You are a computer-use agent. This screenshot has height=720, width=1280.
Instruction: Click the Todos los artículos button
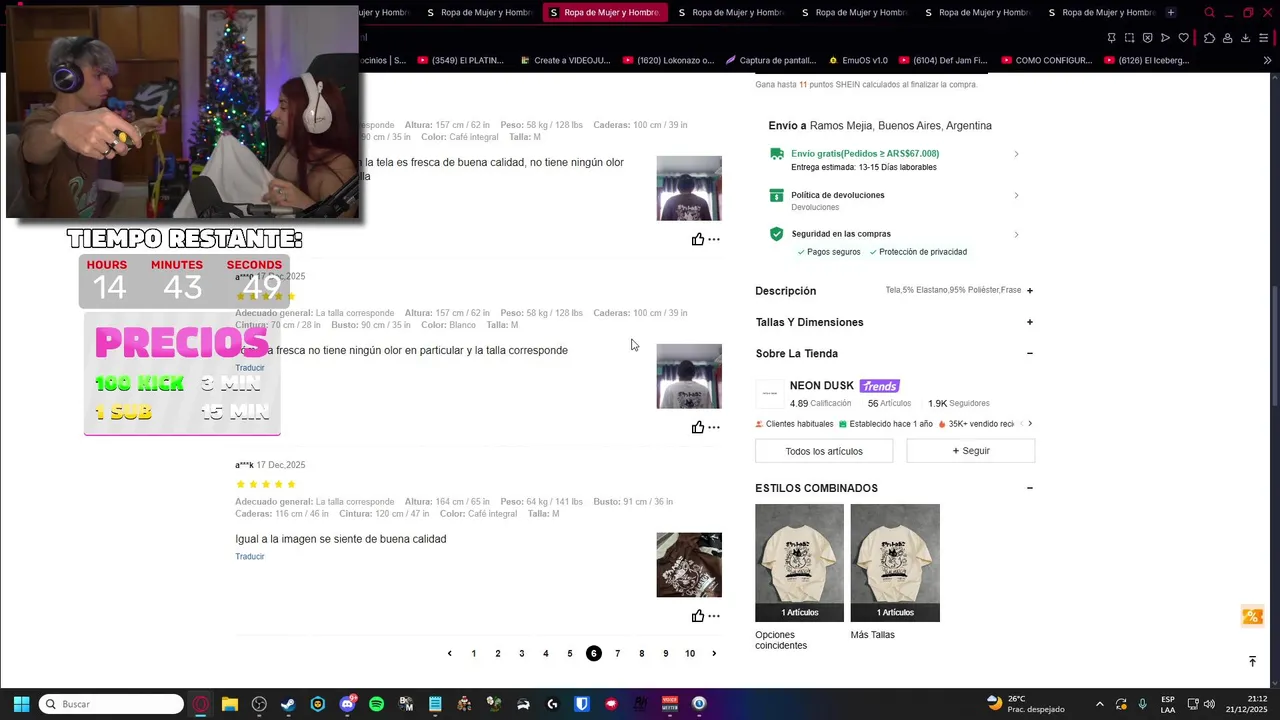point(824,451)
